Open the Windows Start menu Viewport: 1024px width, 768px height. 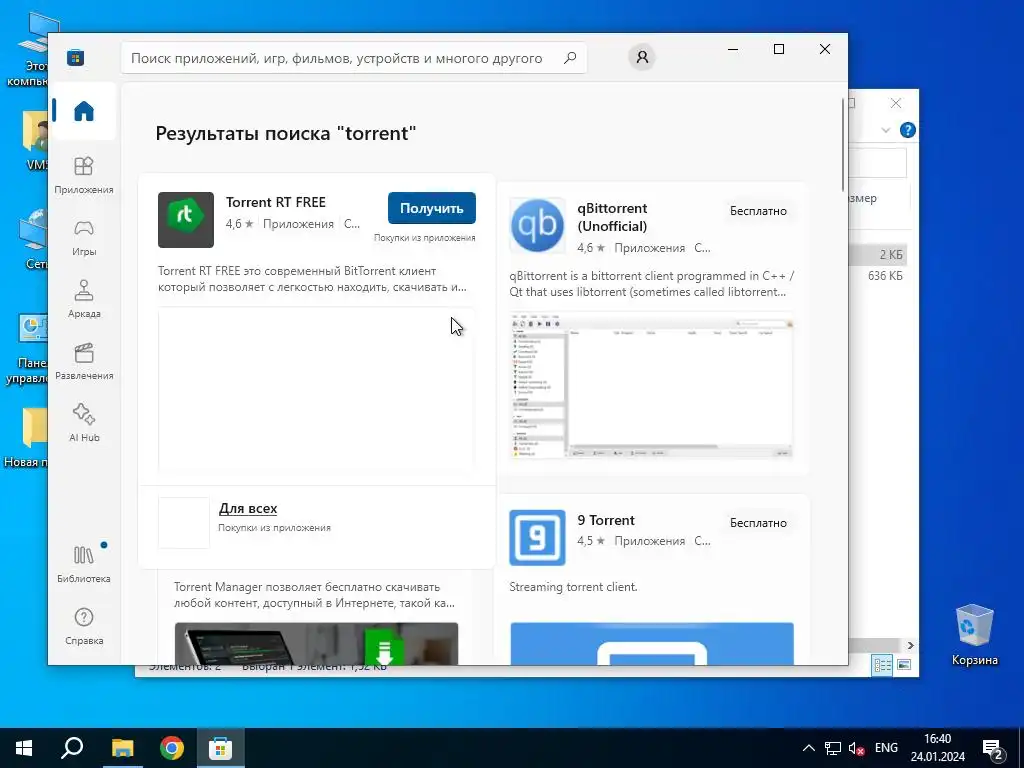pos(24,748)
